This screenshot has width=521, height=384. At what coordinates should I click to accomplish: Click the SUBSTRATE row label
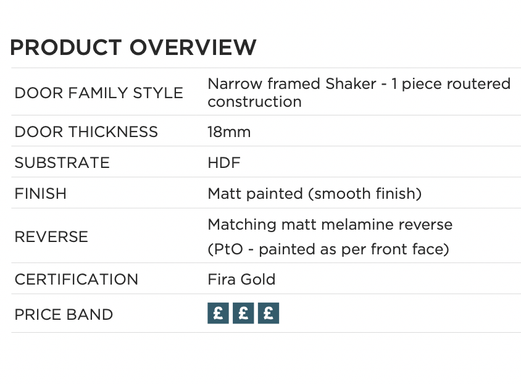[x=62, y=163]
